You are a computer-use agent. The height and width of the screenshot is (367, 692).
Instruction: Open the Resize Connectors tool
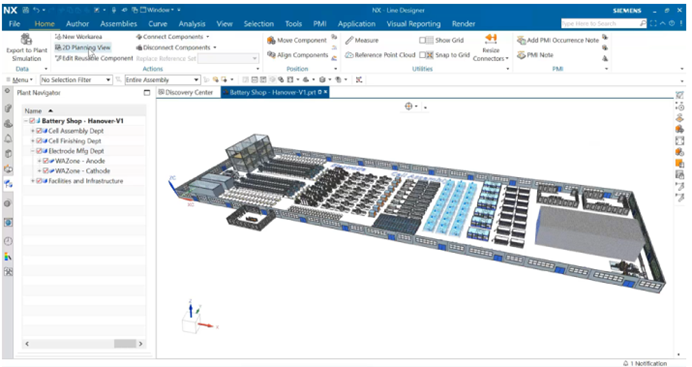click(490, 48)
